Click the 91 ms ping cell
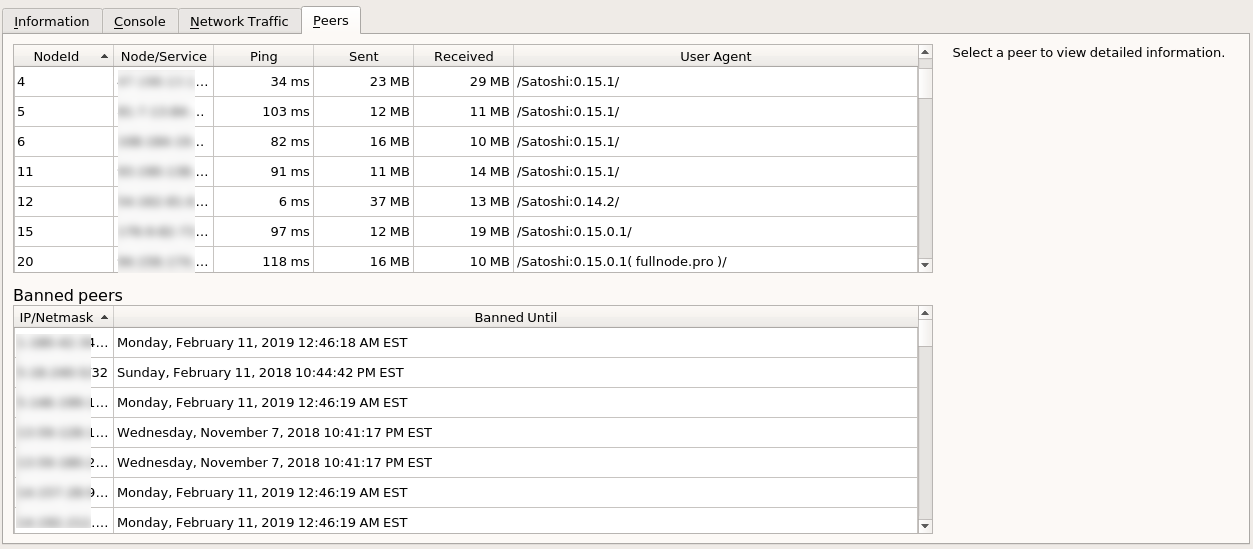The image size is (1253, 549). (263, 172)
